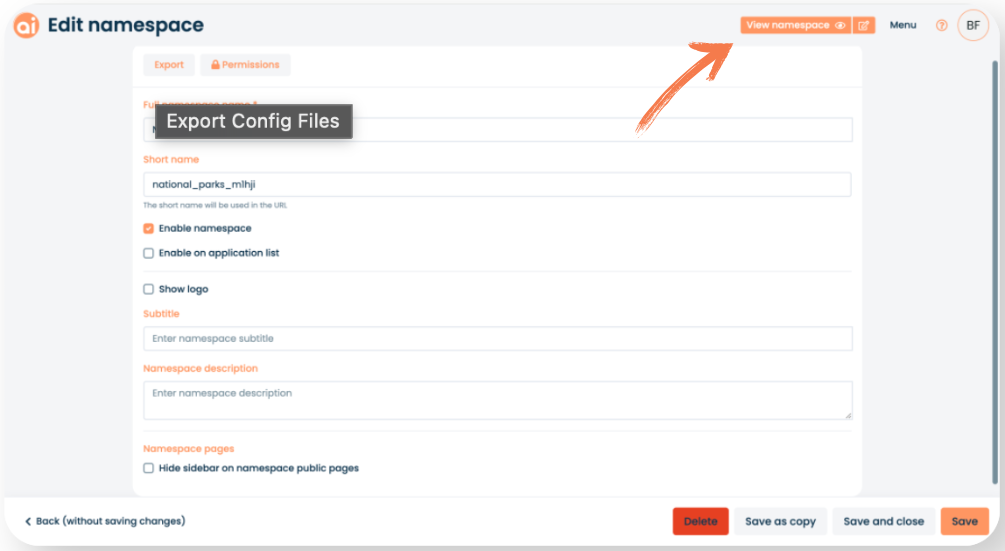Open the Permissions tab
Image resolution: width=1005 pixels, height=551 pixels.
pyautogui.click(x=245, y=65)
